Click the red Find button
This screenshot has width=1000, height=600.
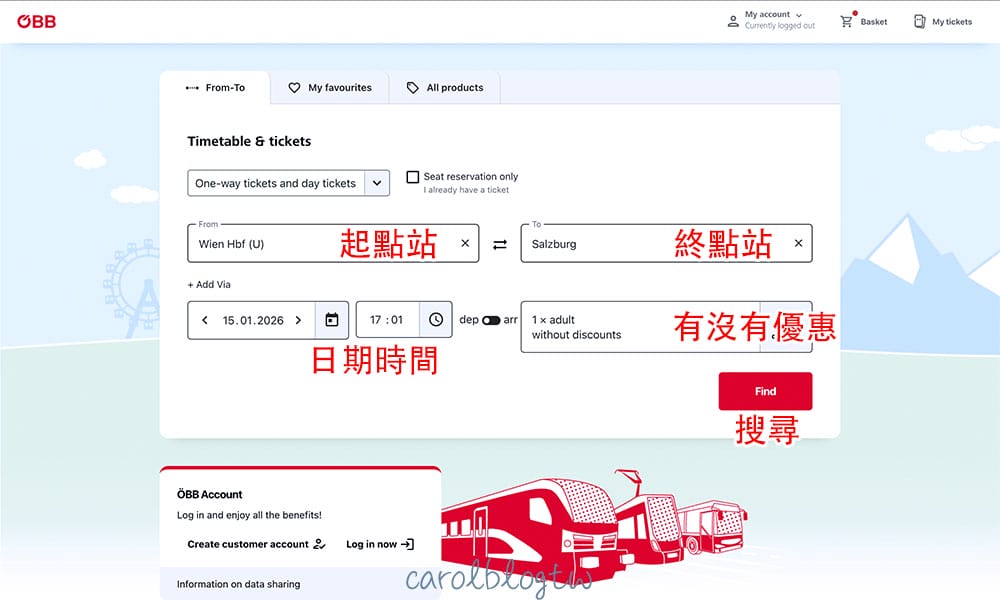point(765,391)
